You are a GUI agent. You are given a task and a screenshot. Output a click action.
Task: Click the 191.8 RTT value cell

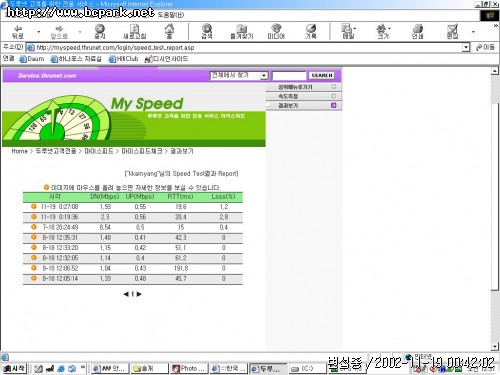click(x=181, y=268)
